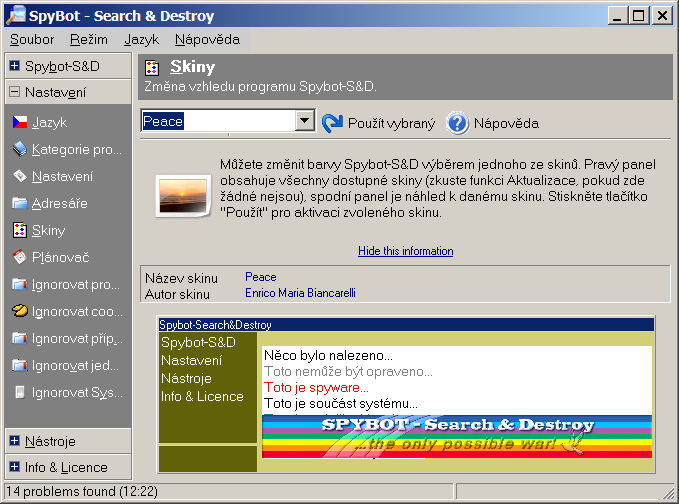Click the Hide this information link

(x=406, y=251)
